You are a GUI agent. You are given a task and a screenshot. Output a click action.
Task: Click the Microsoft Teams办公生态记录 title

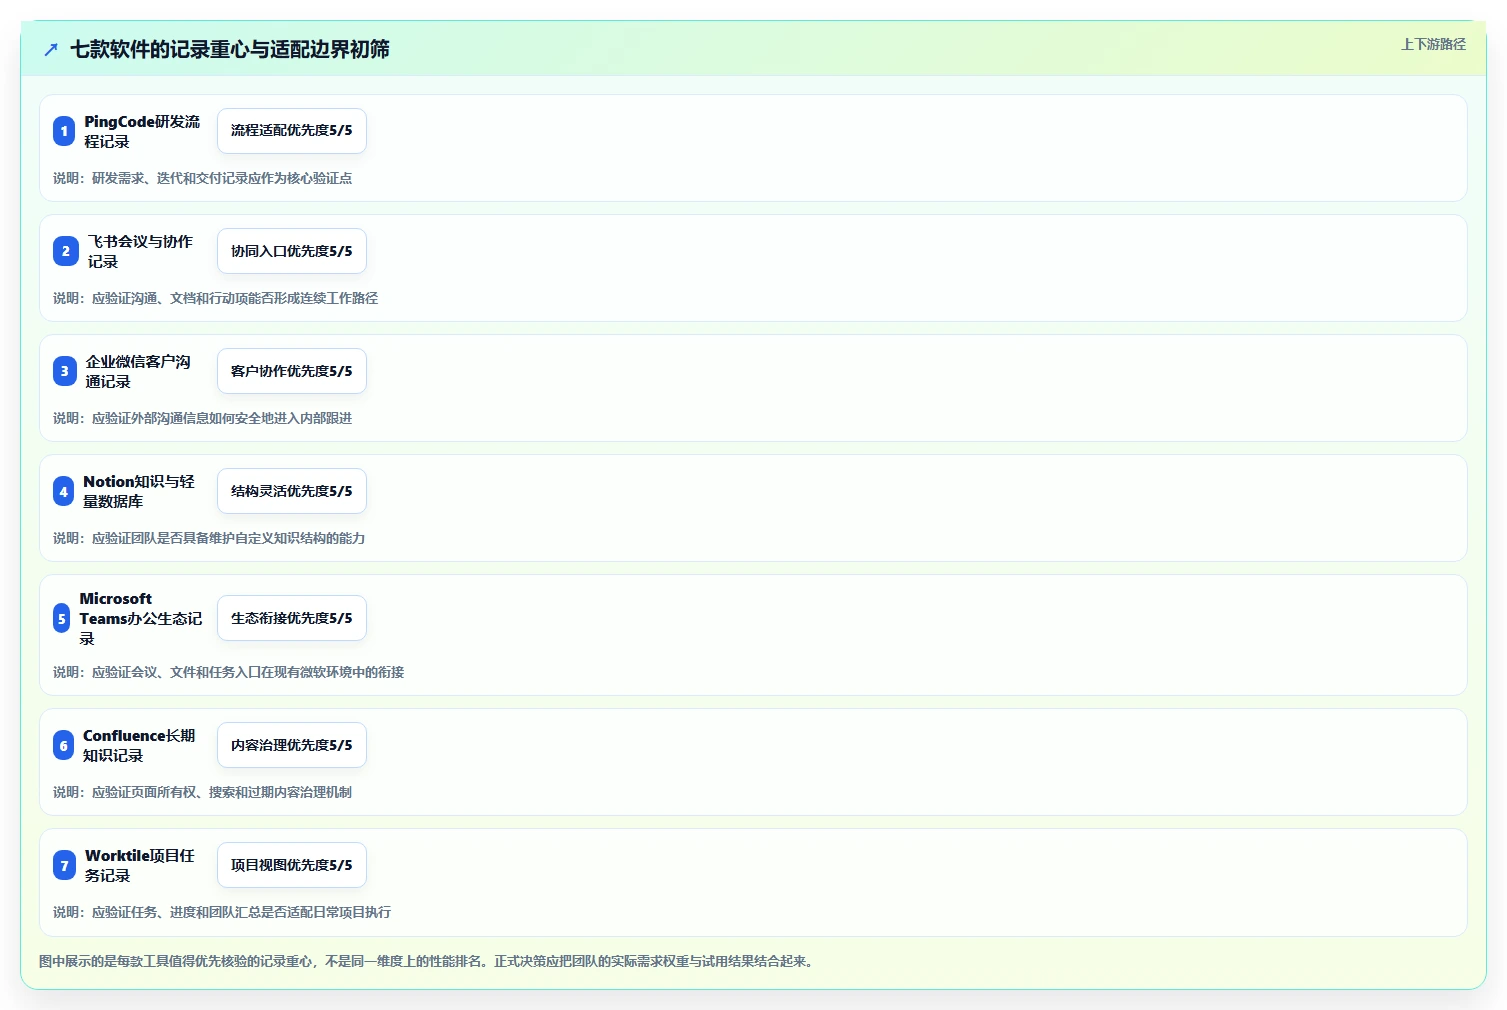click(141, 618)
